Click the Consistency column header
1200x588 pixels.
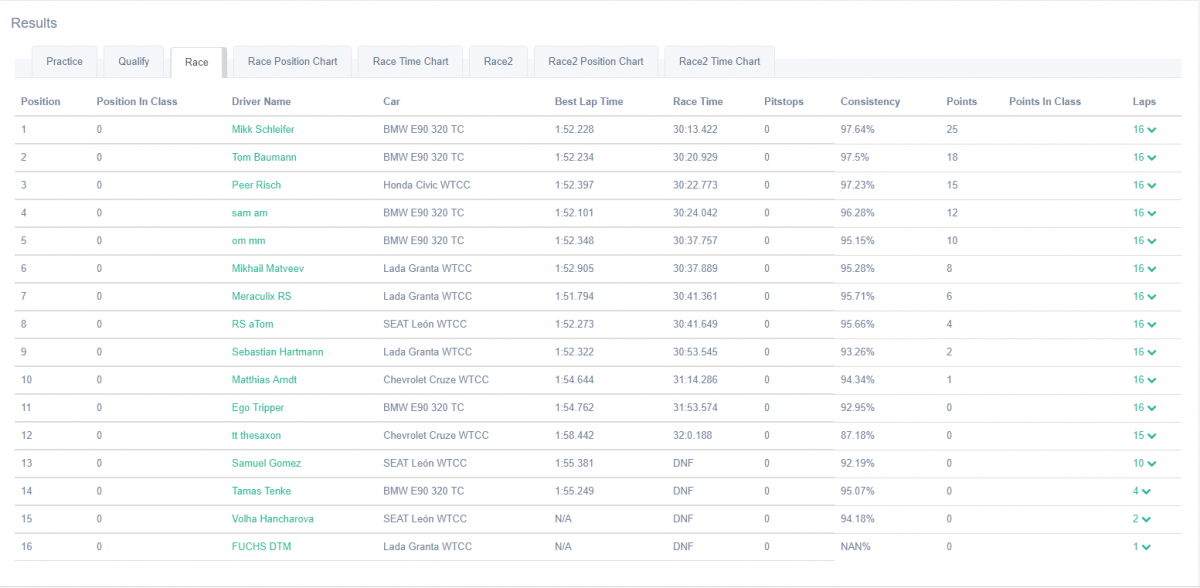pos(870,102)
